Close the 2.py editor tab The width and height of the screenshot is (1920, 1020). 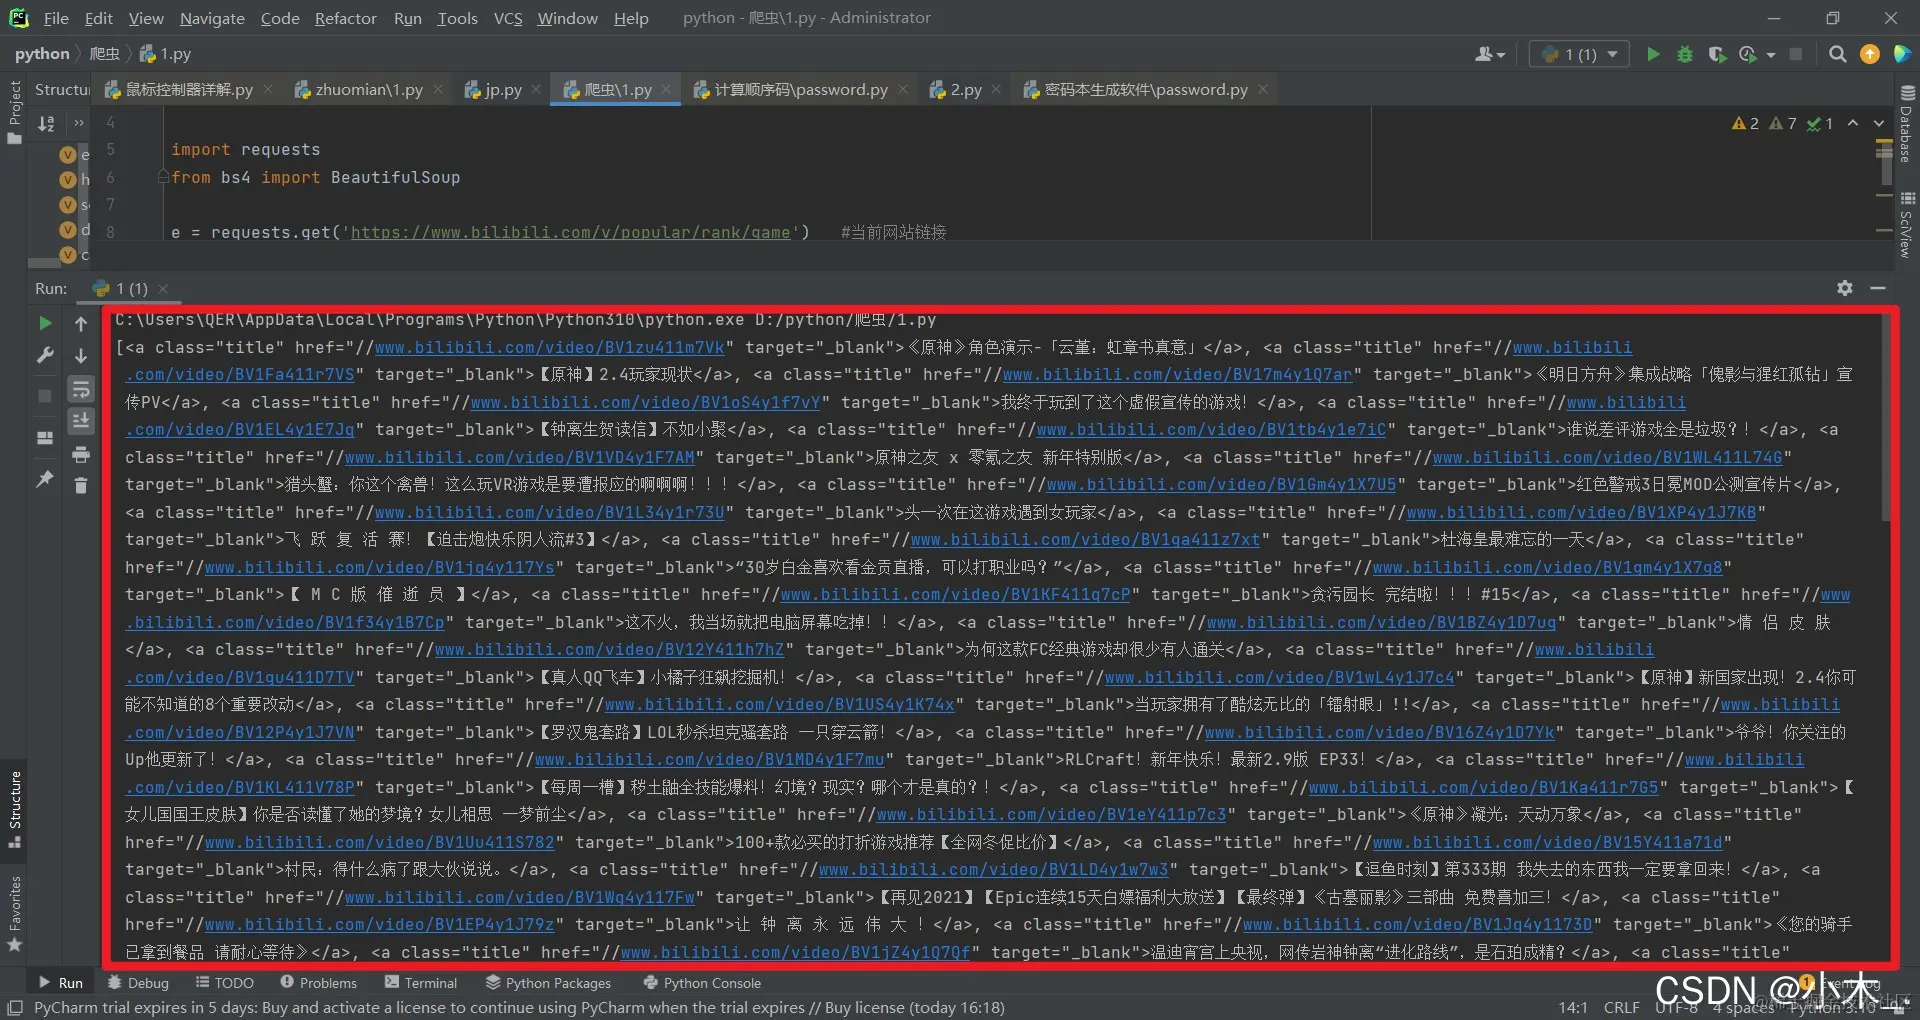(996, 90)
